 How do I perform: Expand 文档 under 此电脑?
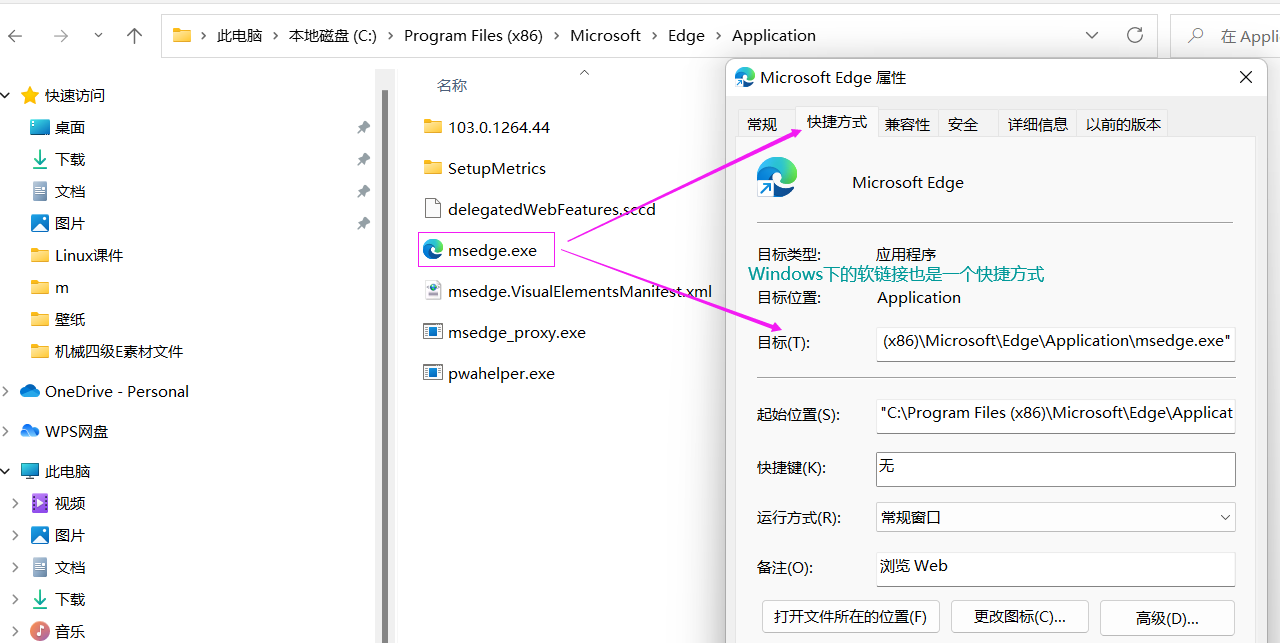[15, 568]
